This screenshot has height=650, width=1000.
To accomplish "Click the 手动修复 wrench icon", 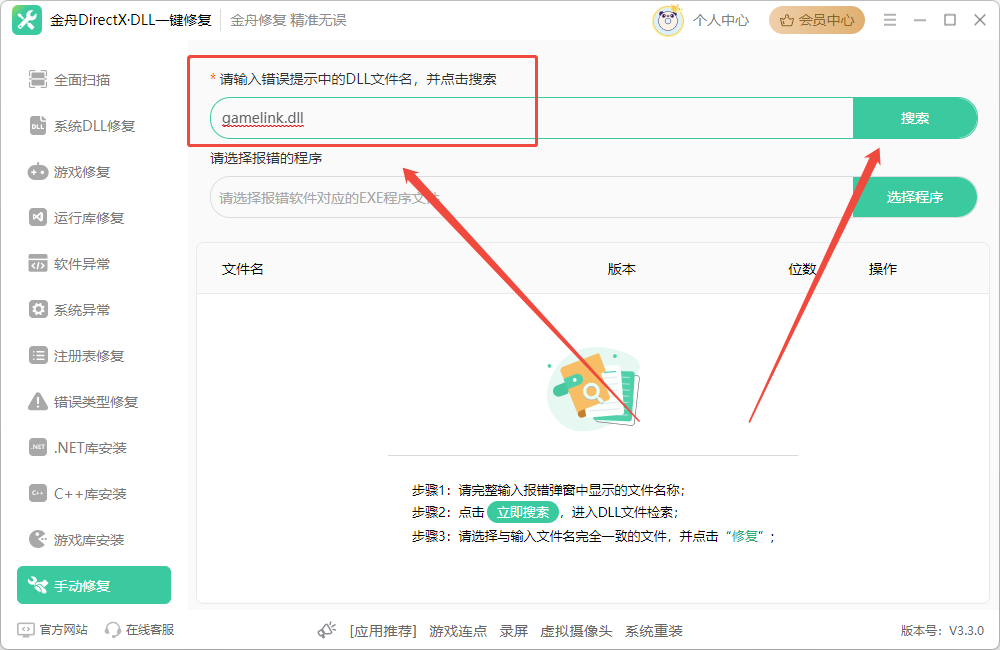I will click(x=38, y=585).
